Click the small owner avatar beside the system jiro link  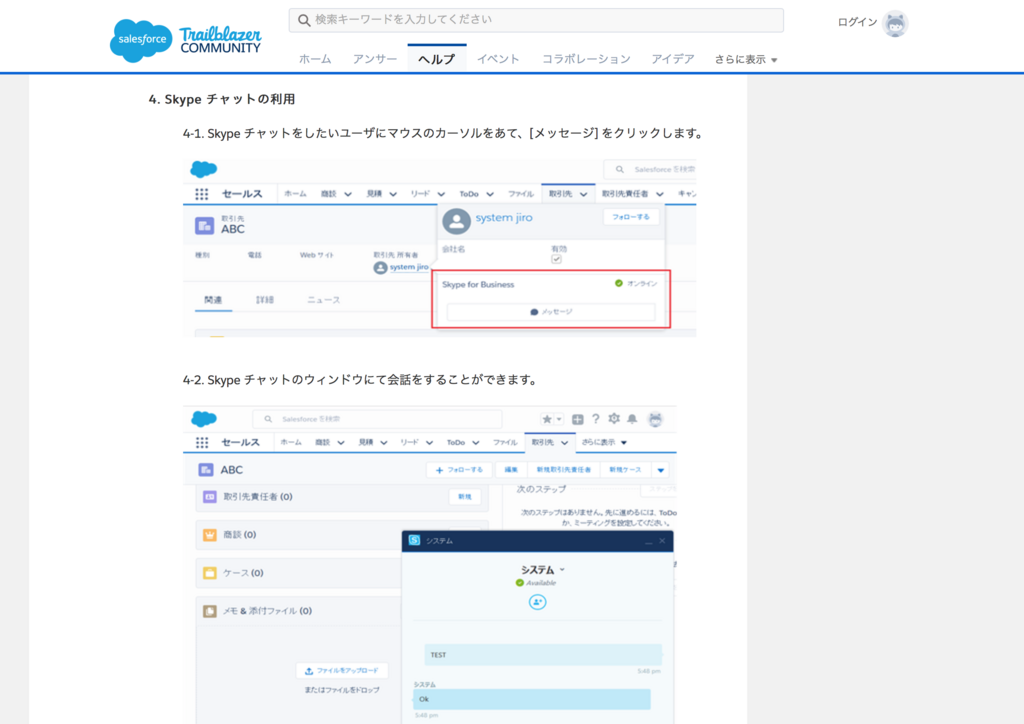[x=380, y=268]
